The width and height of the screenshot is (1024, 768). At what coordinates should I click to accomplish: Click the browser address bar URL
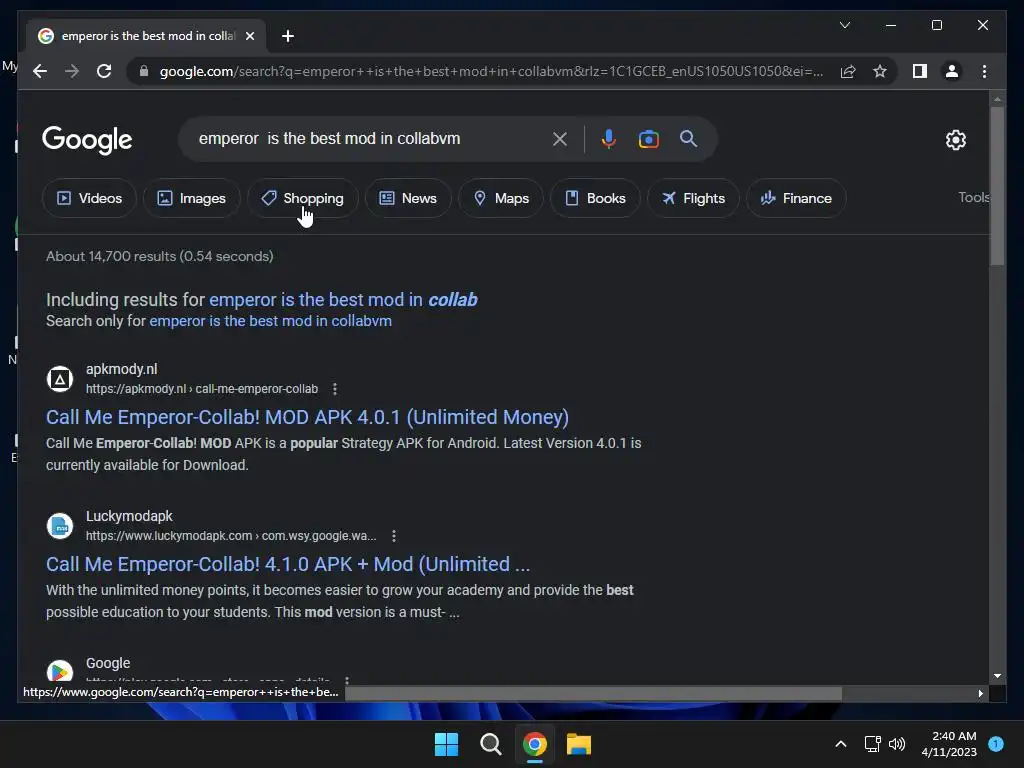[491, 71]
